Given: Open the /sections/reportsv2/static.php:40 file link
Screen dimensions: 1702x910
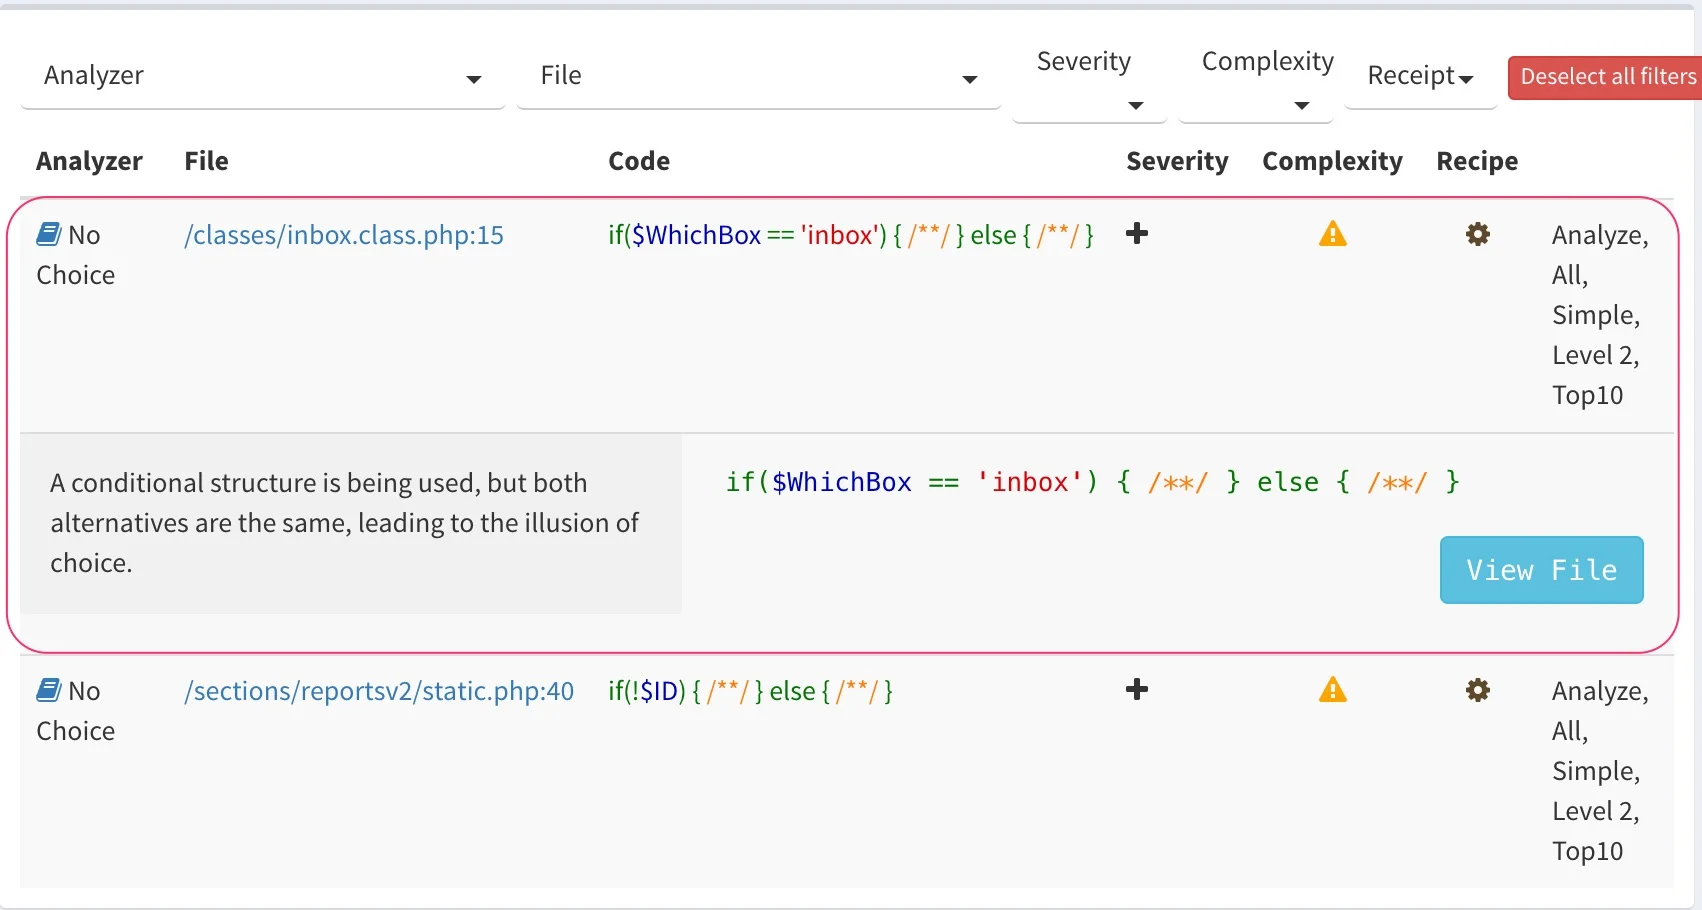Looking at the screenshot, I should click(x=378, y=691).
